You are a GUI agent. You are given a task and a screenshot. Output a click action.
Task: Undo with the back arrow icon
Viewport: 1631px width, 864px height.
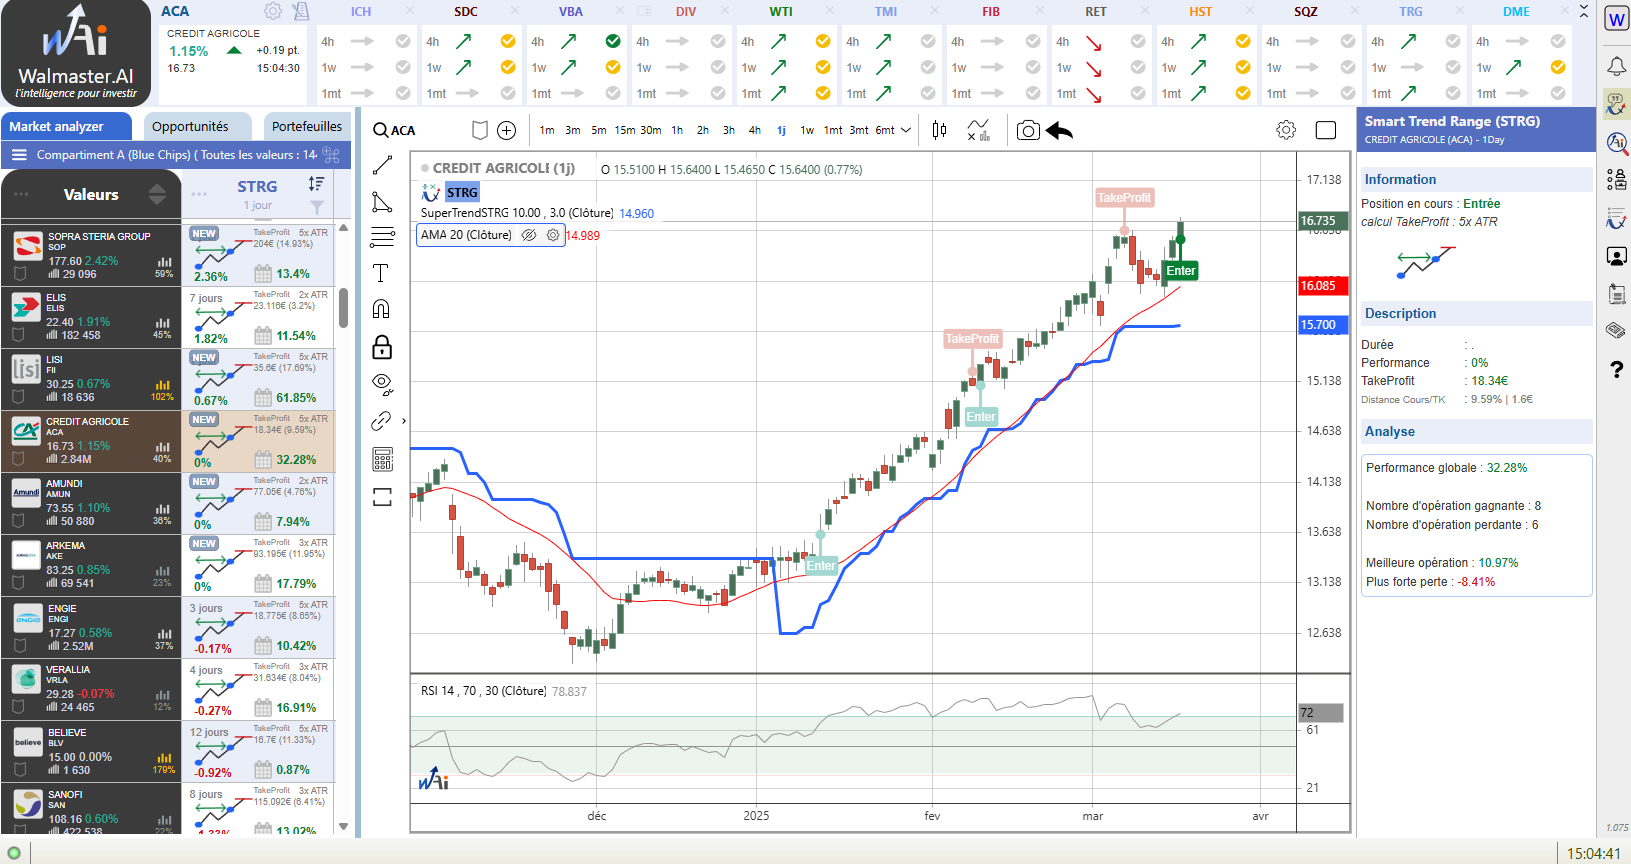(1060, 131)
